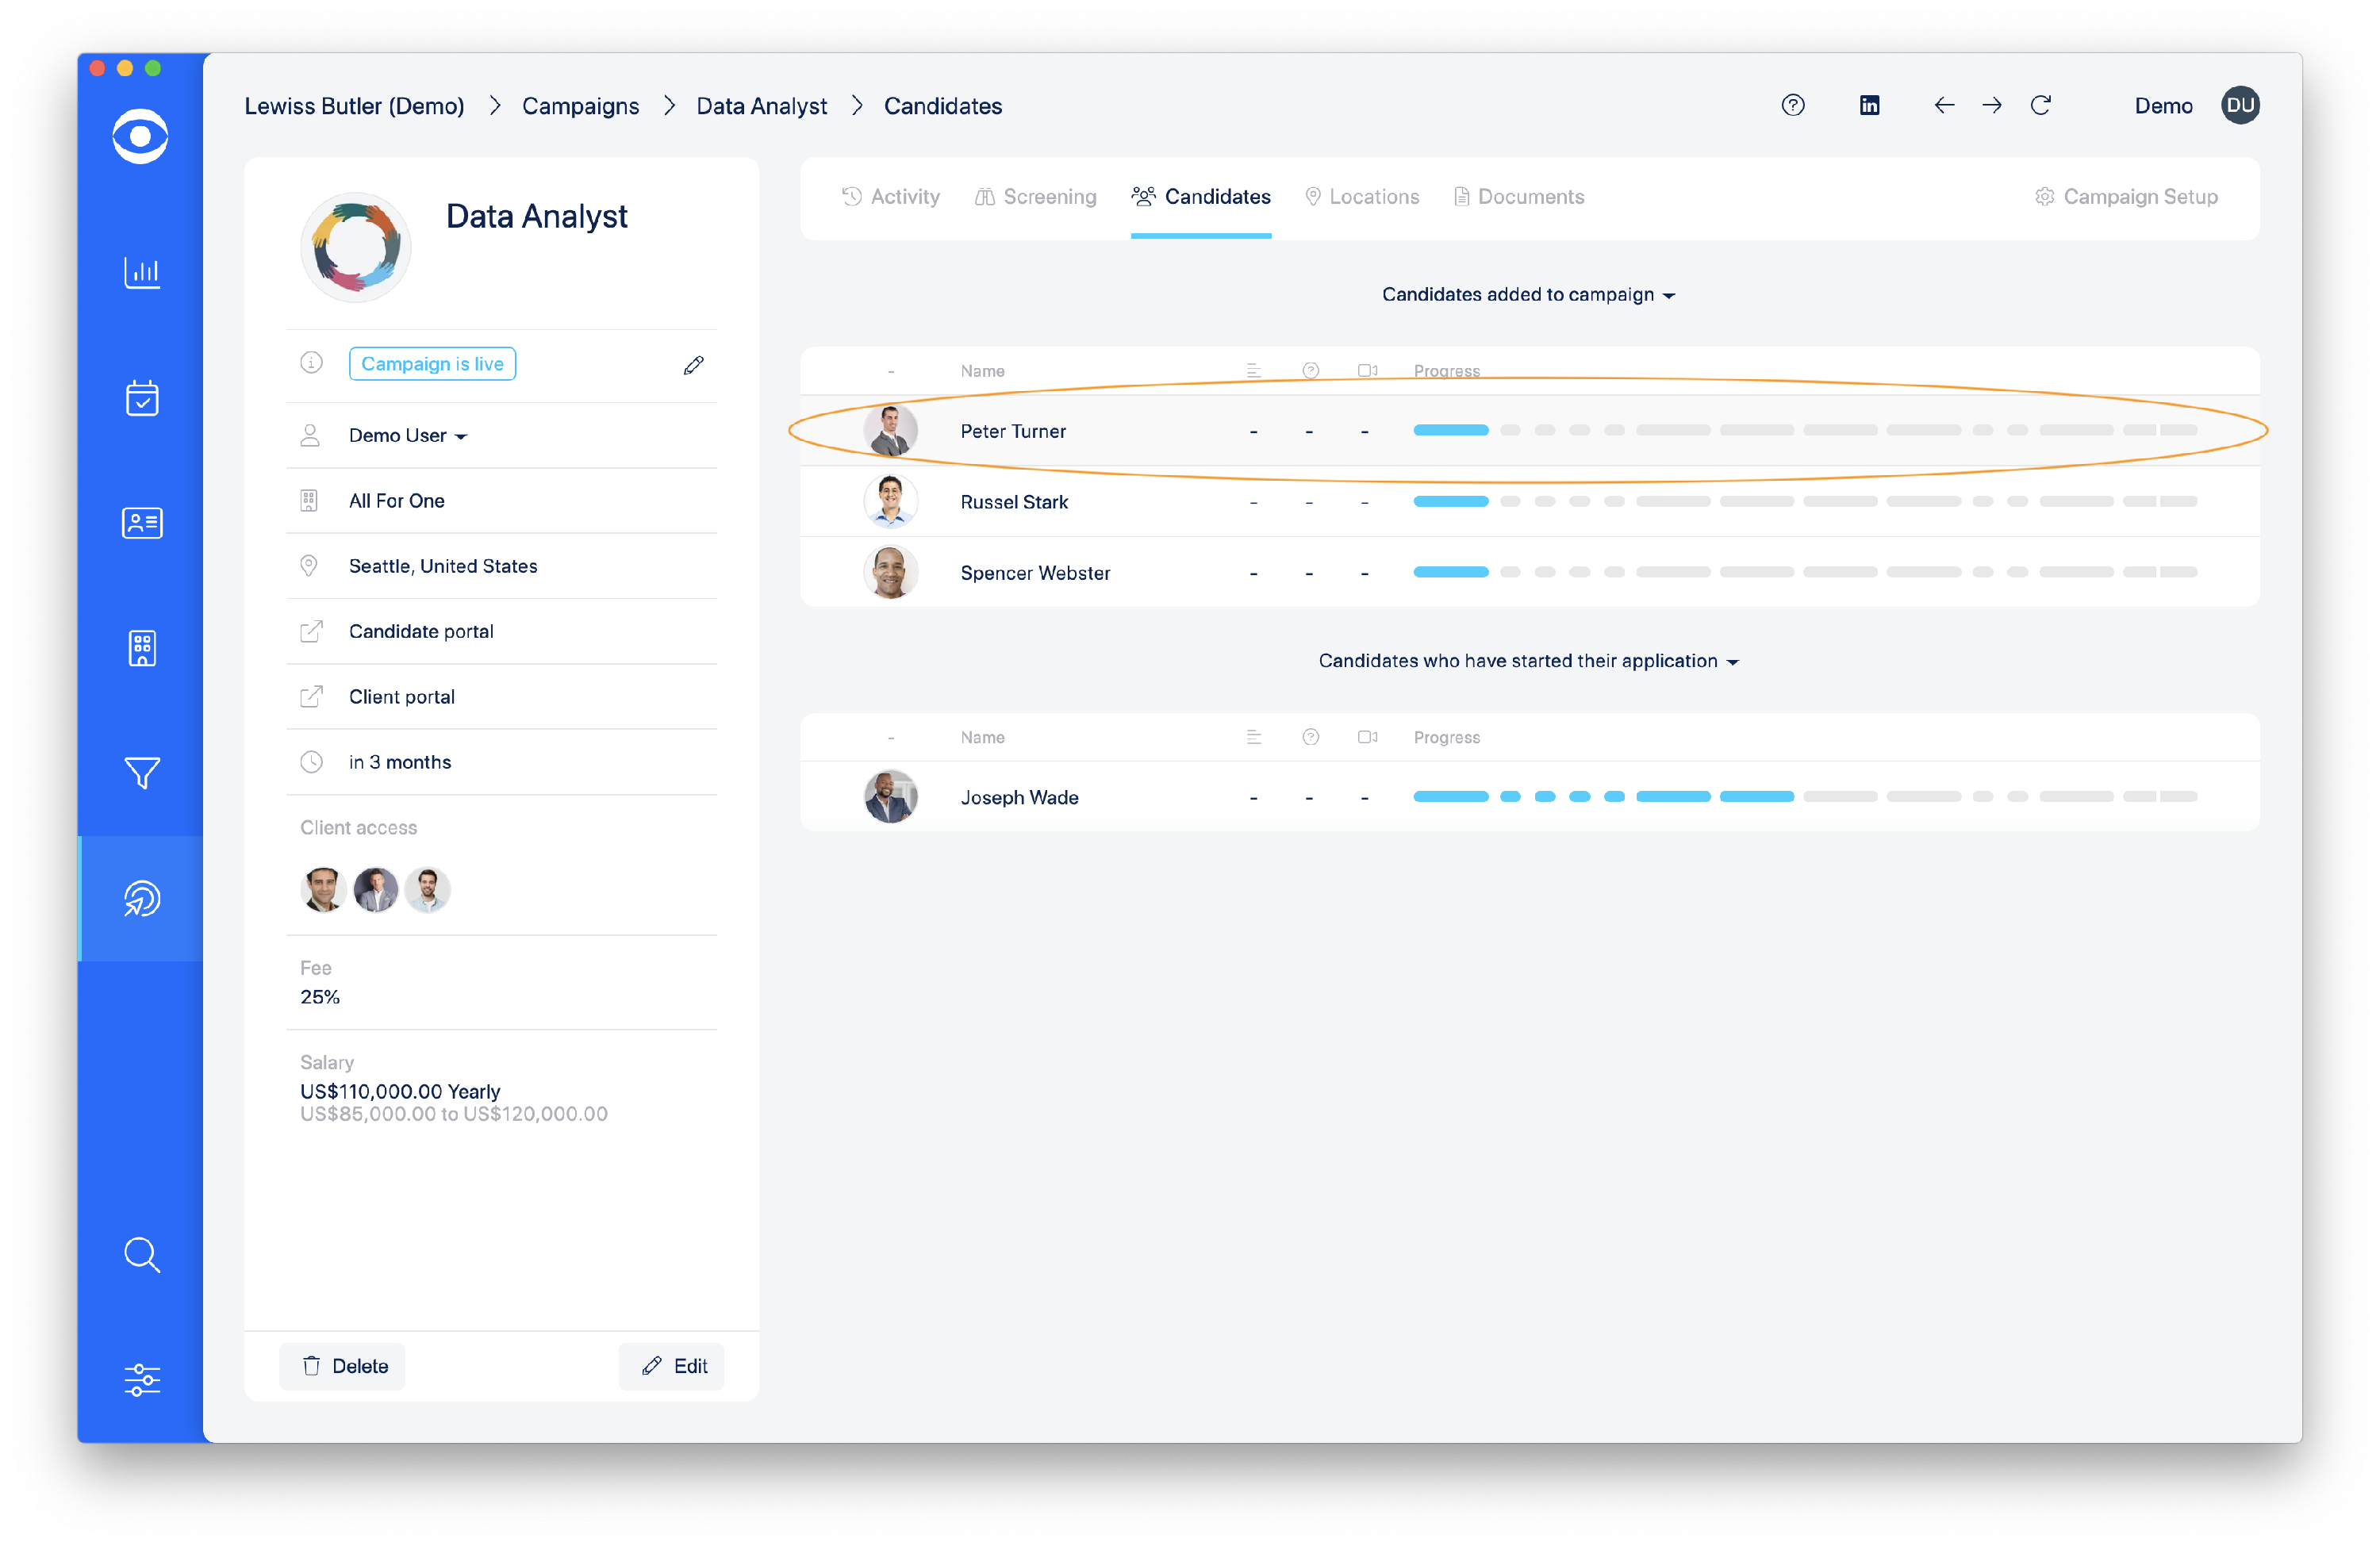Open the companies building sidebar icon

[x=141, y=648]
